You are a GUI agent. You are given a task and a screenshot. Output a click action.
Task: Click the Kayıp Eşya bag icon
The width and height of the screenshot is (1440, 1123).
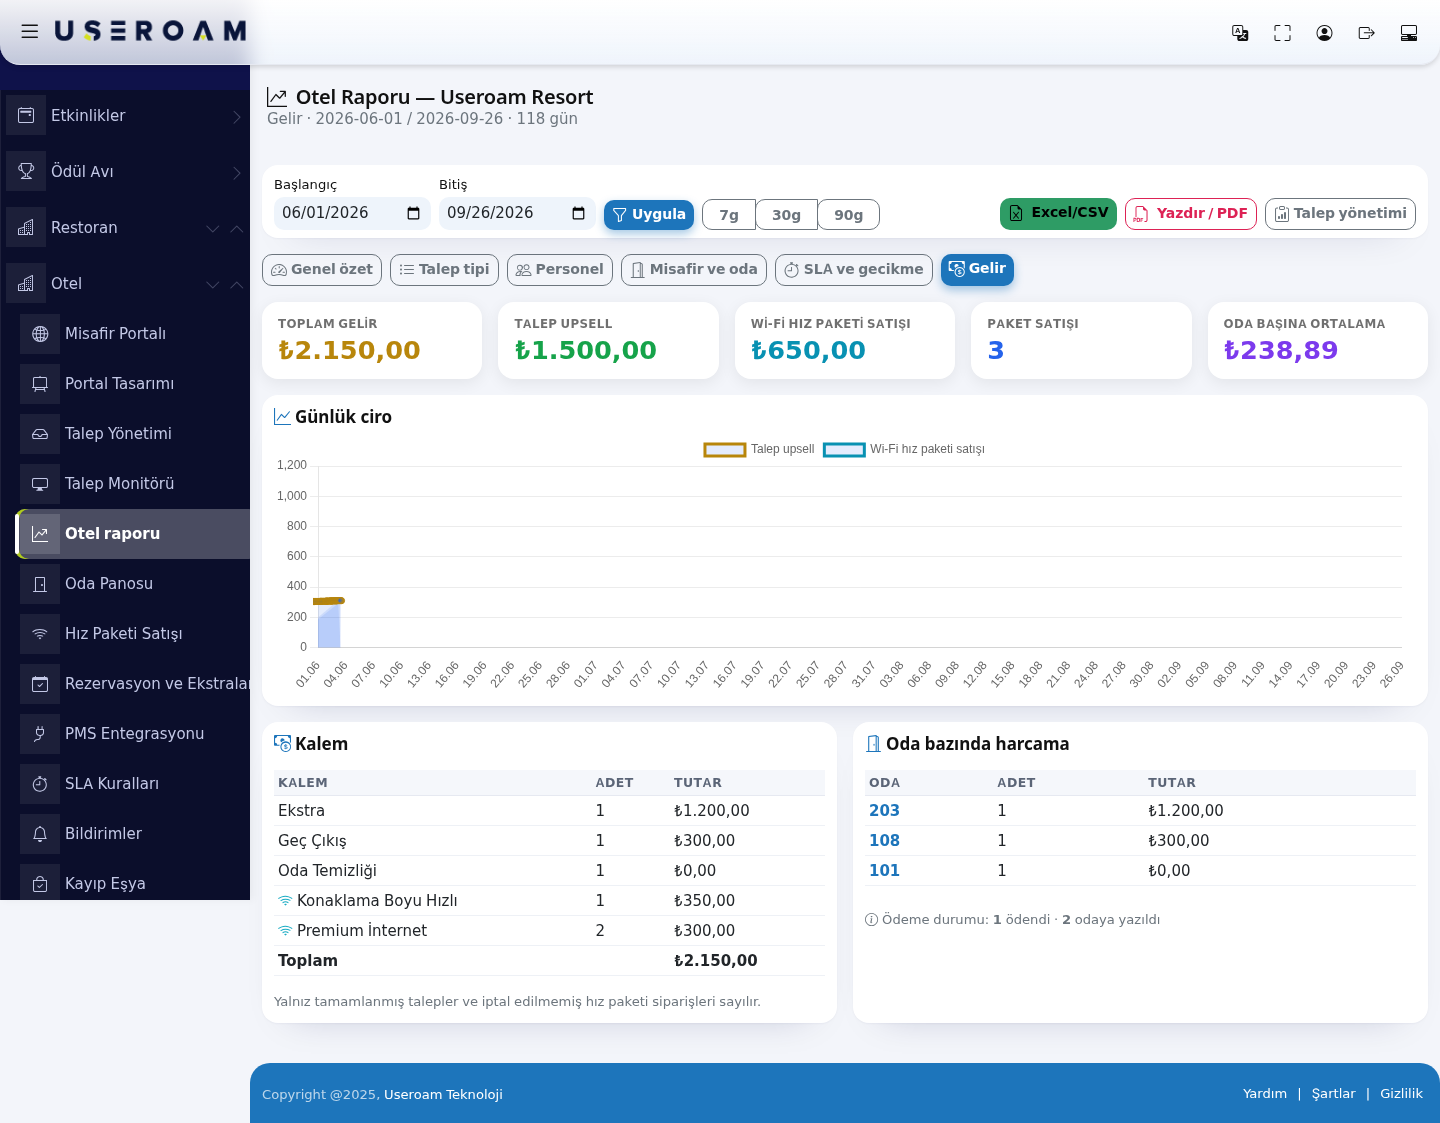[x=40, y=884]
